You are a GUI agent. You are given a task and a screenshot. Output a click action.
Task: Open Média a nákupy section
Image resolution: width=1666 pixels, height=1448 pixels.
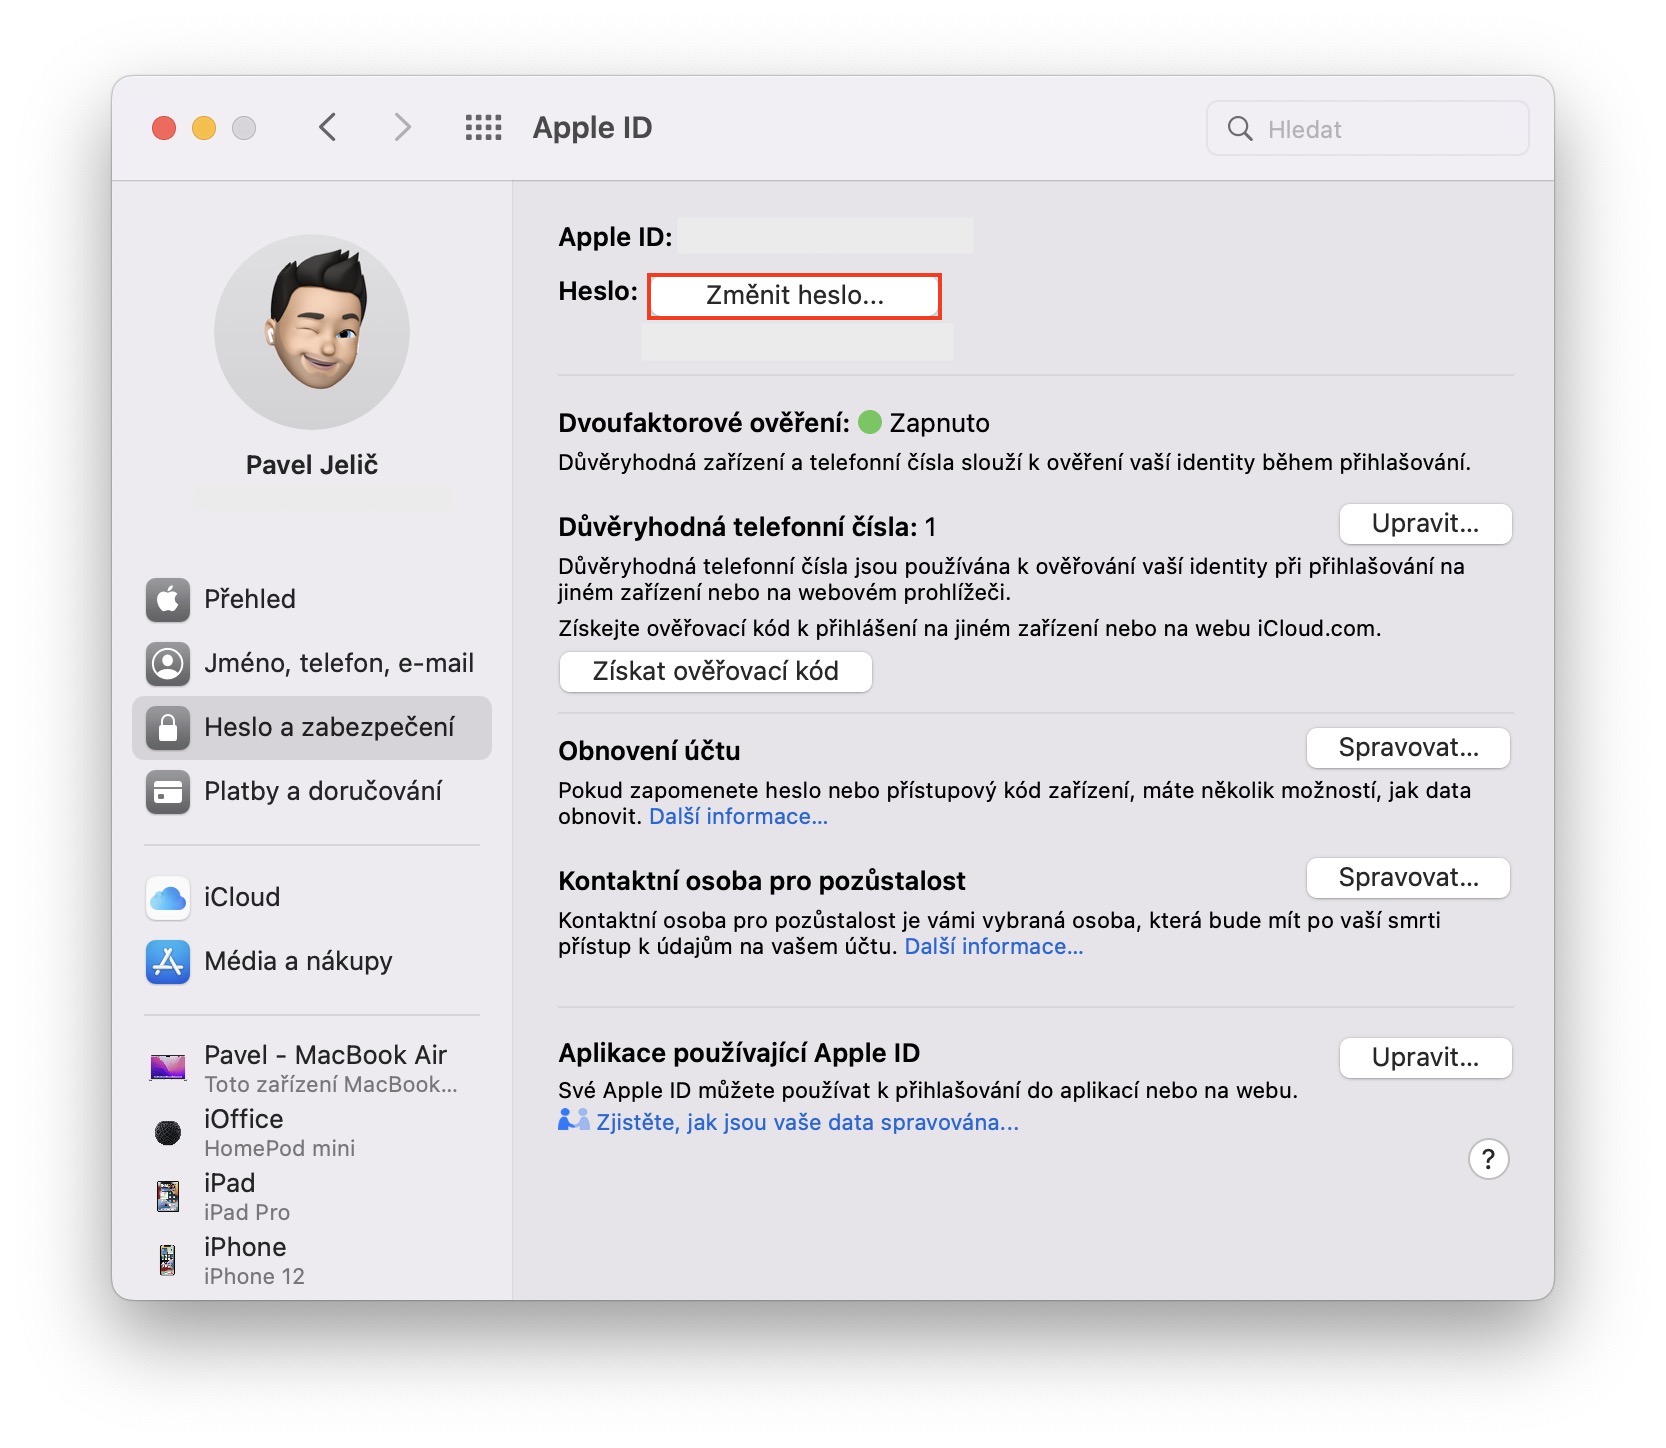[x=312, y=962]
